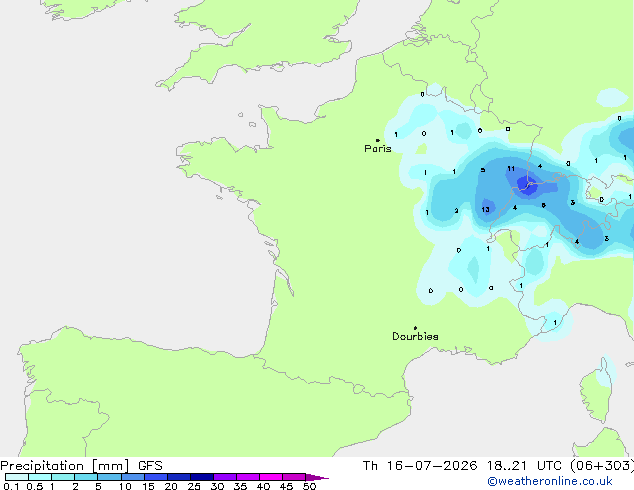The height and width of the screenshot is (490, 634).
Task: Click the 20–25 mm legend swatch
Action: (x=179, y=477)
